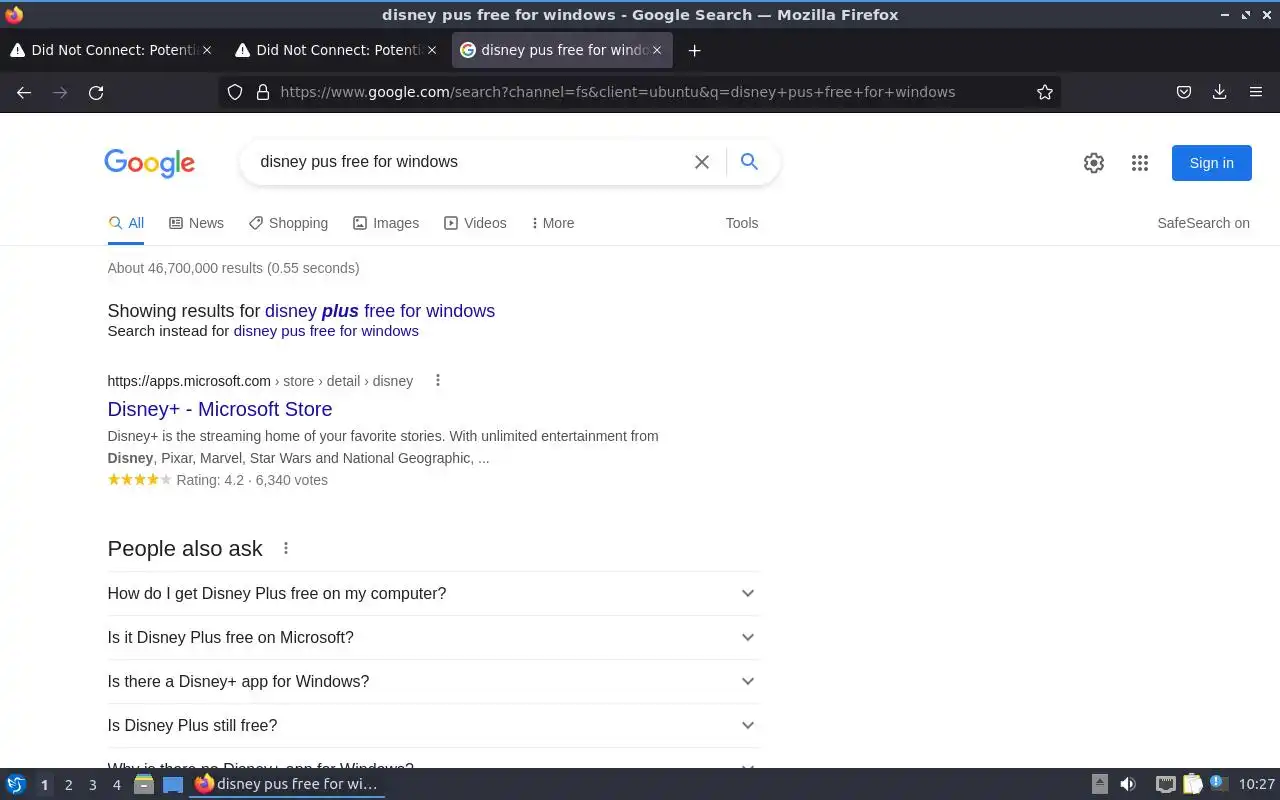The width and height of the screenshot is (1280, 800).
Task: Click the 10:27 clock in the tray
Action: [x=1256, y=784]
